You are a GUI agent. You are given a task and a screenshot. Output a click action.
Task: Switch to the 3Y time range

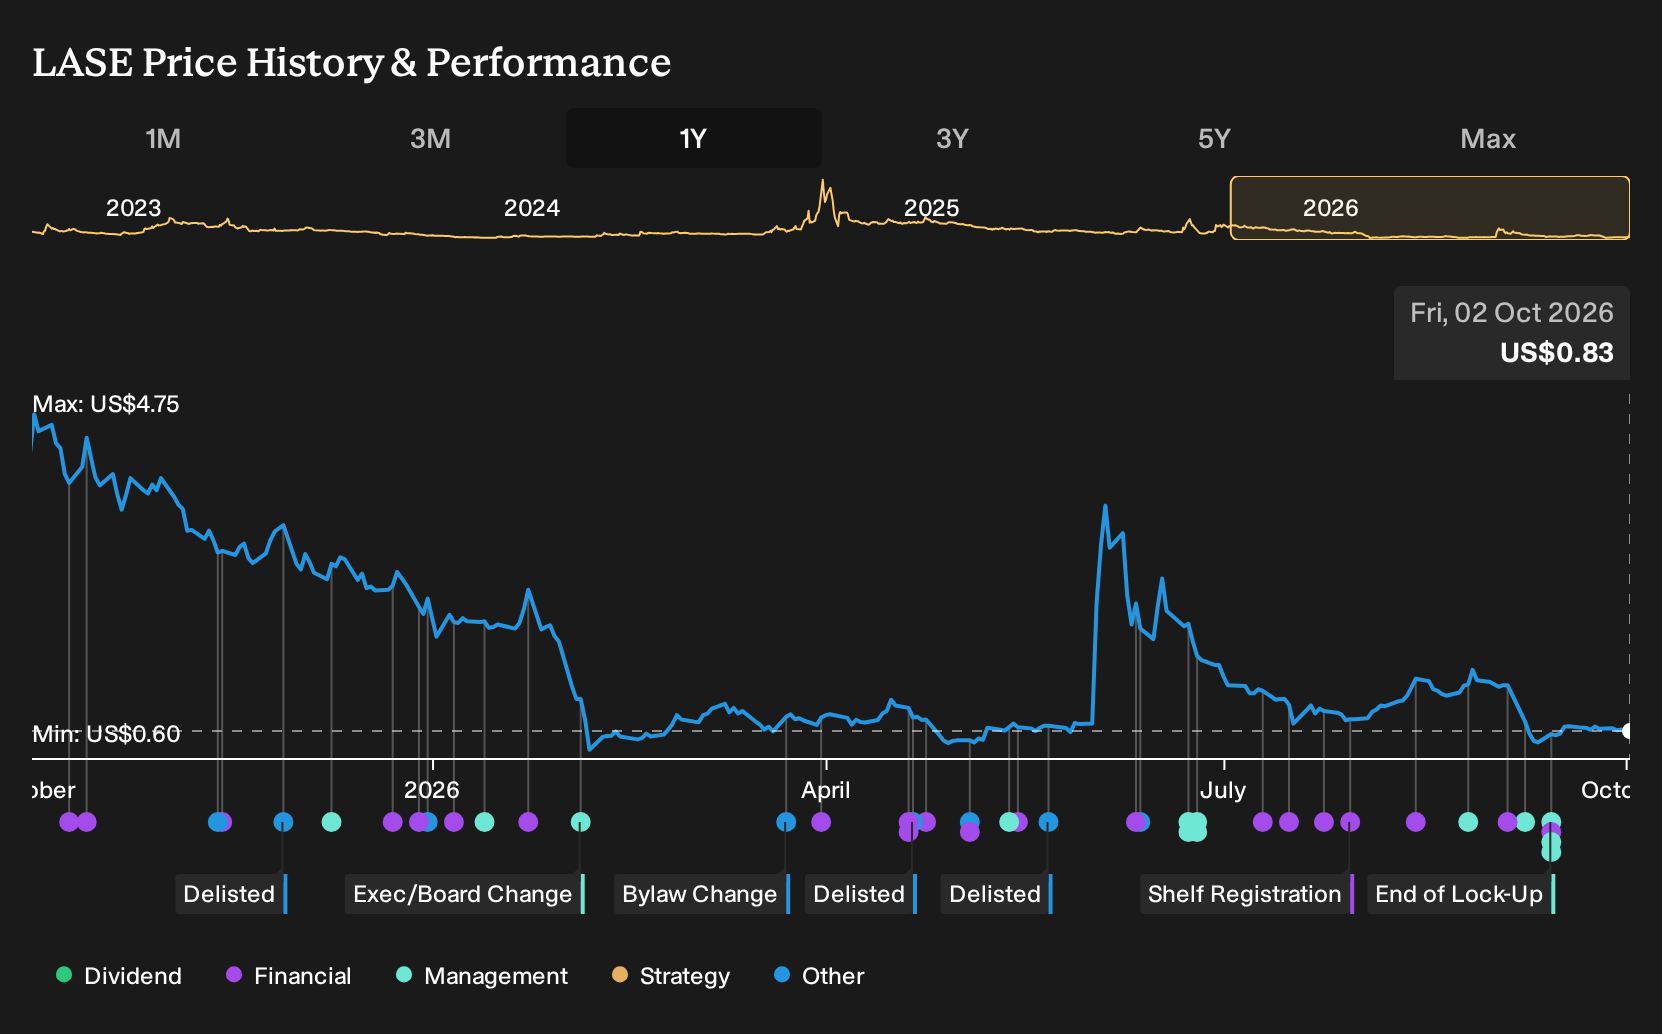(x=952, y=138)
